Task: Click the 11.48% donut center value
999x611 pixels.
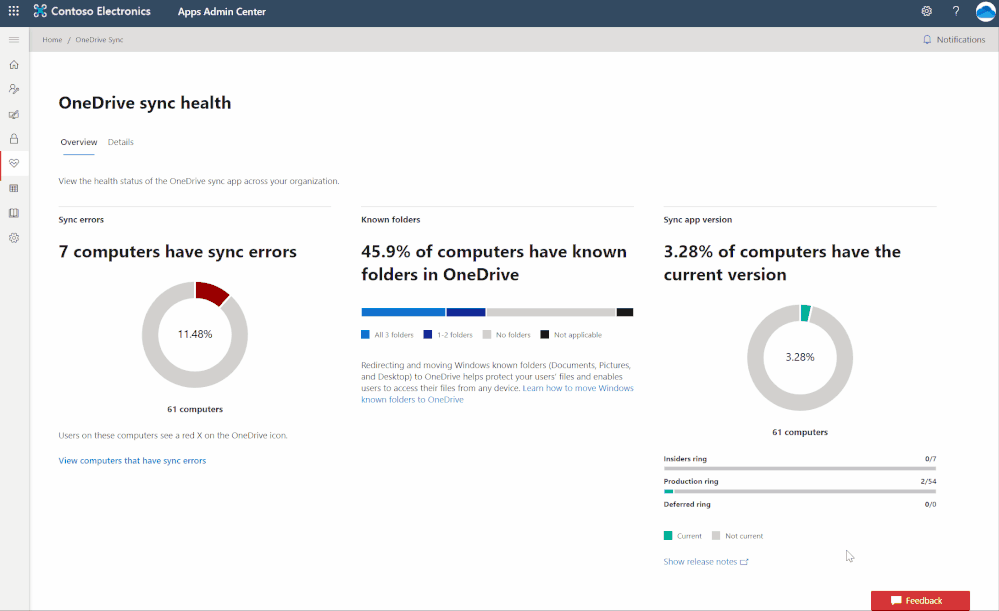Action: 195,334
